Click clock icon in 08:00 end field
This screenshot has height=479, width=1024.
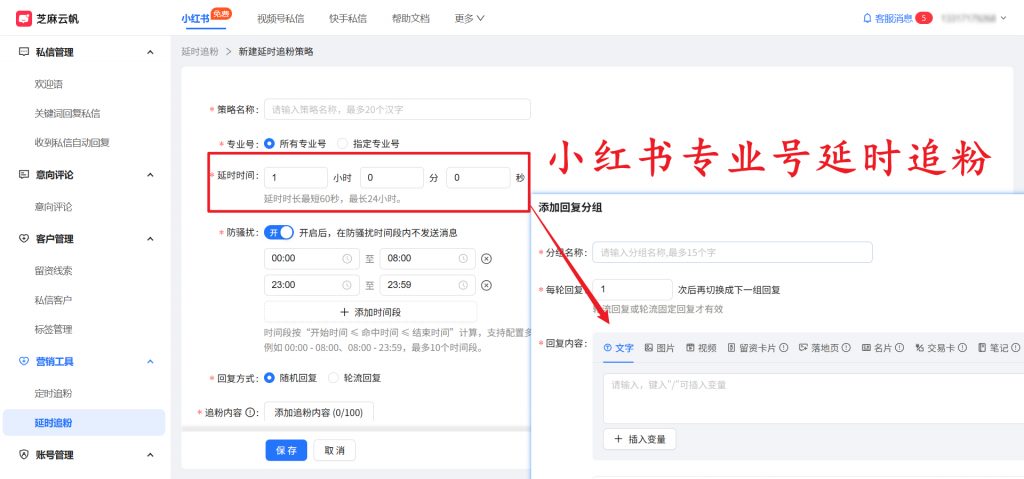463,259
